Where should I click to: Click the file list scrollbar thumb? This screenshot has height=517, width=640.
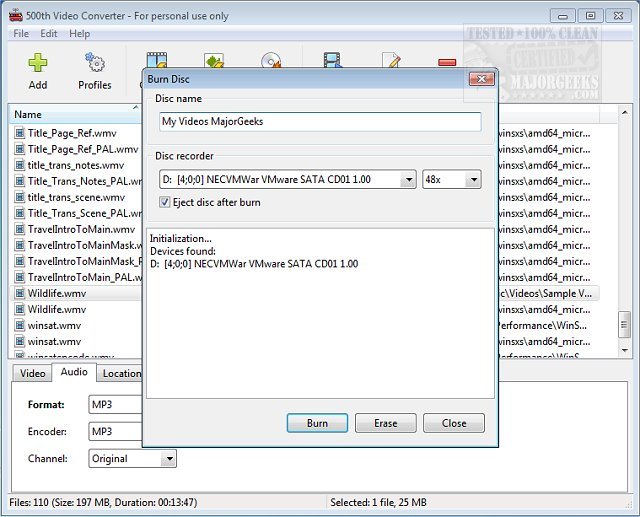(x=624, y=324)
